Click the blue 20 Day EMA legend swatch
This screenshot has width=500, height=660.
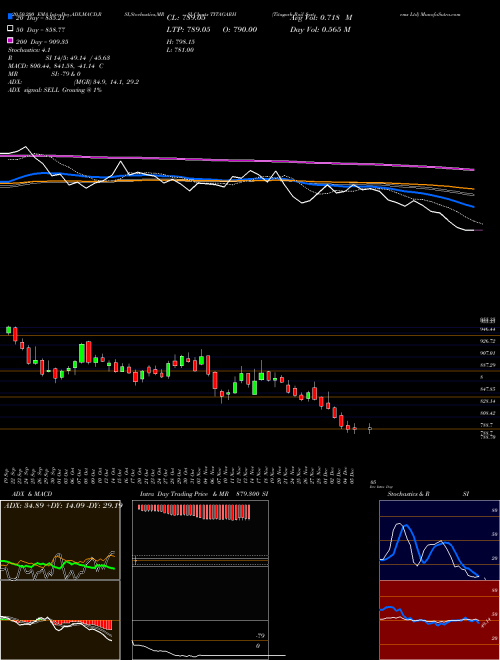11,17
